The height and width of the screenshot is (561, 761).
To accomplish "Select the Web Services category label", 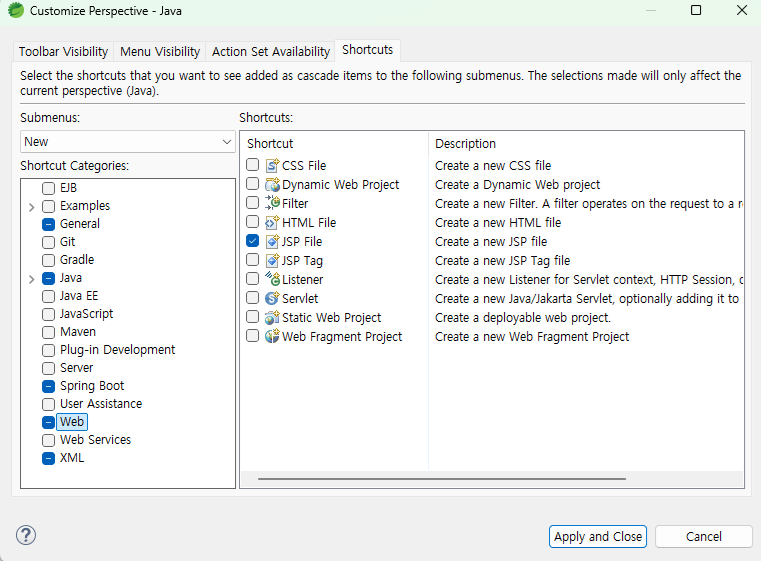I will (x=96, y=440).
